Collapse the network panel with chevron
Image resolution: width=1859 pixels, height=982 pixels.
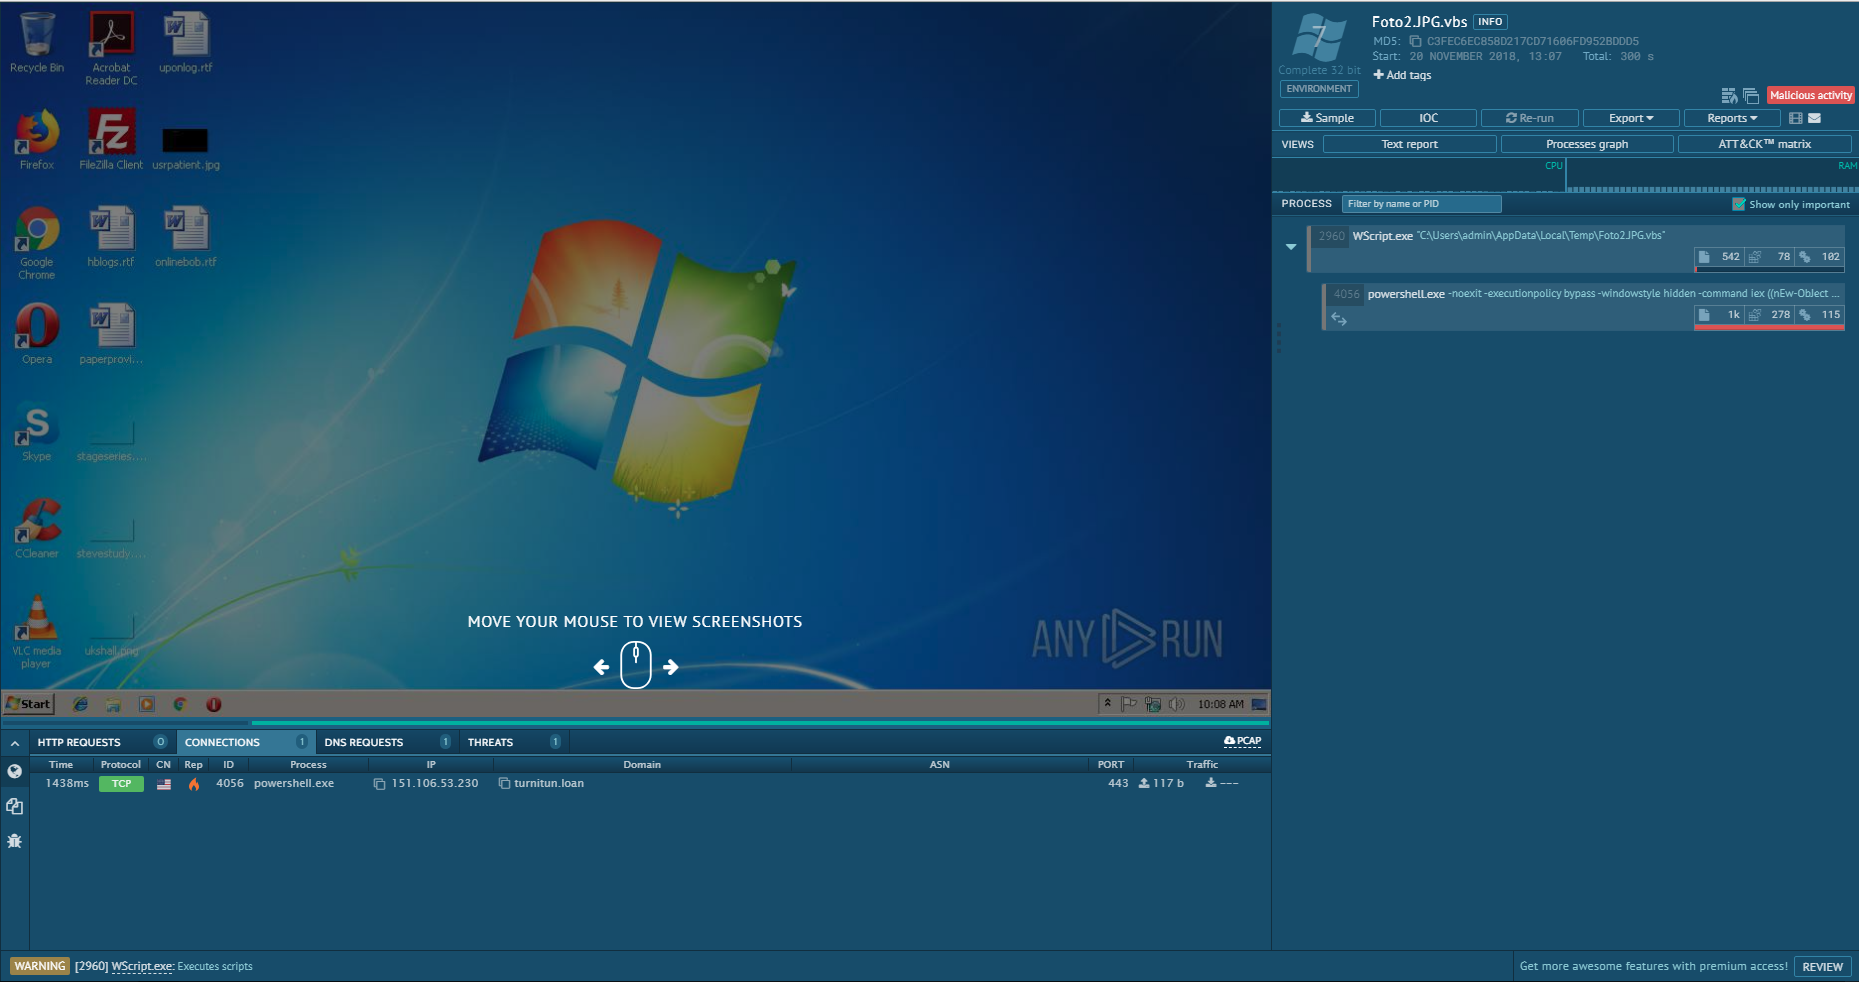tap(15, 743)
